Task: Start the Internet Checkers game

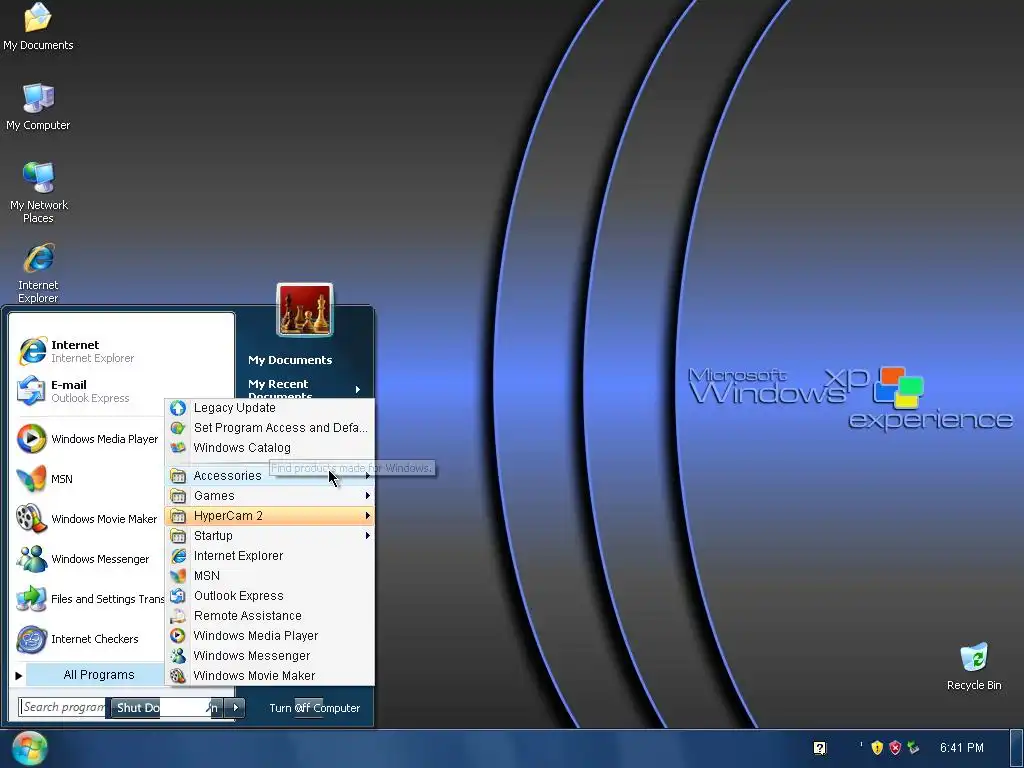Action: coord(89,639)
